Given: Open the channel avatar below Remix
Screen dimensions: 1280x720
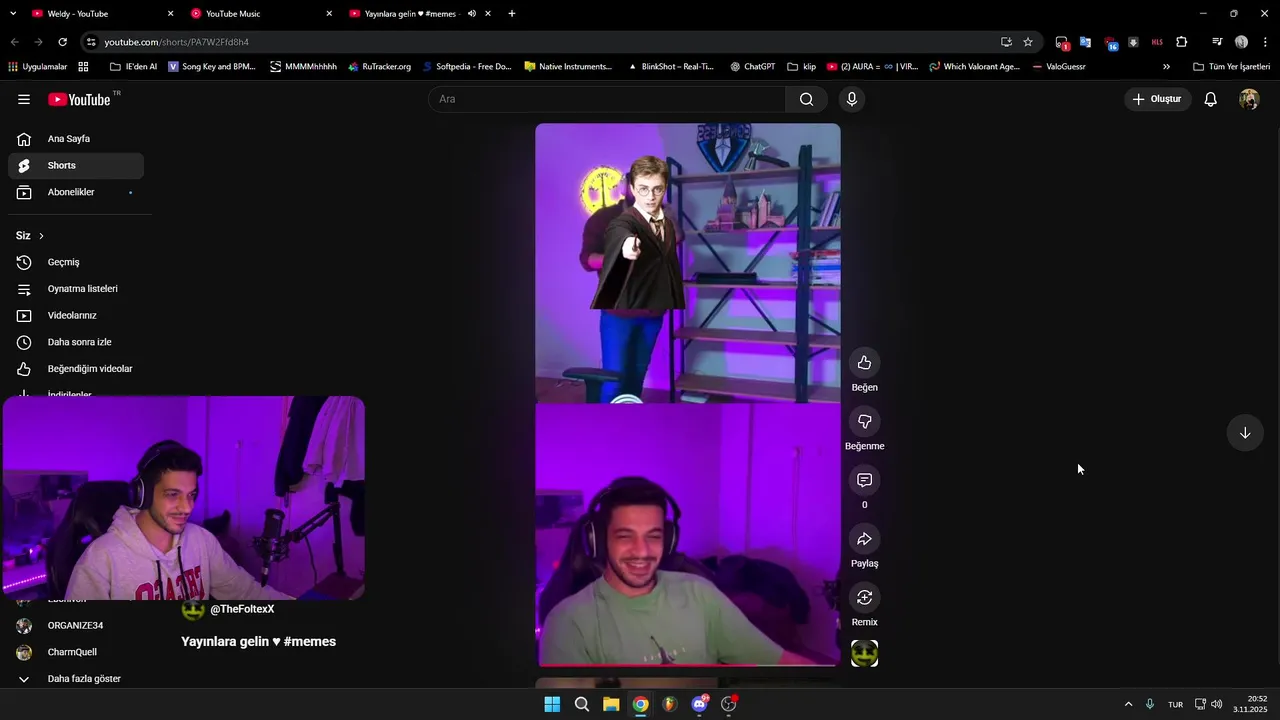Looking at the screenshot, I should tap(864, 654).
